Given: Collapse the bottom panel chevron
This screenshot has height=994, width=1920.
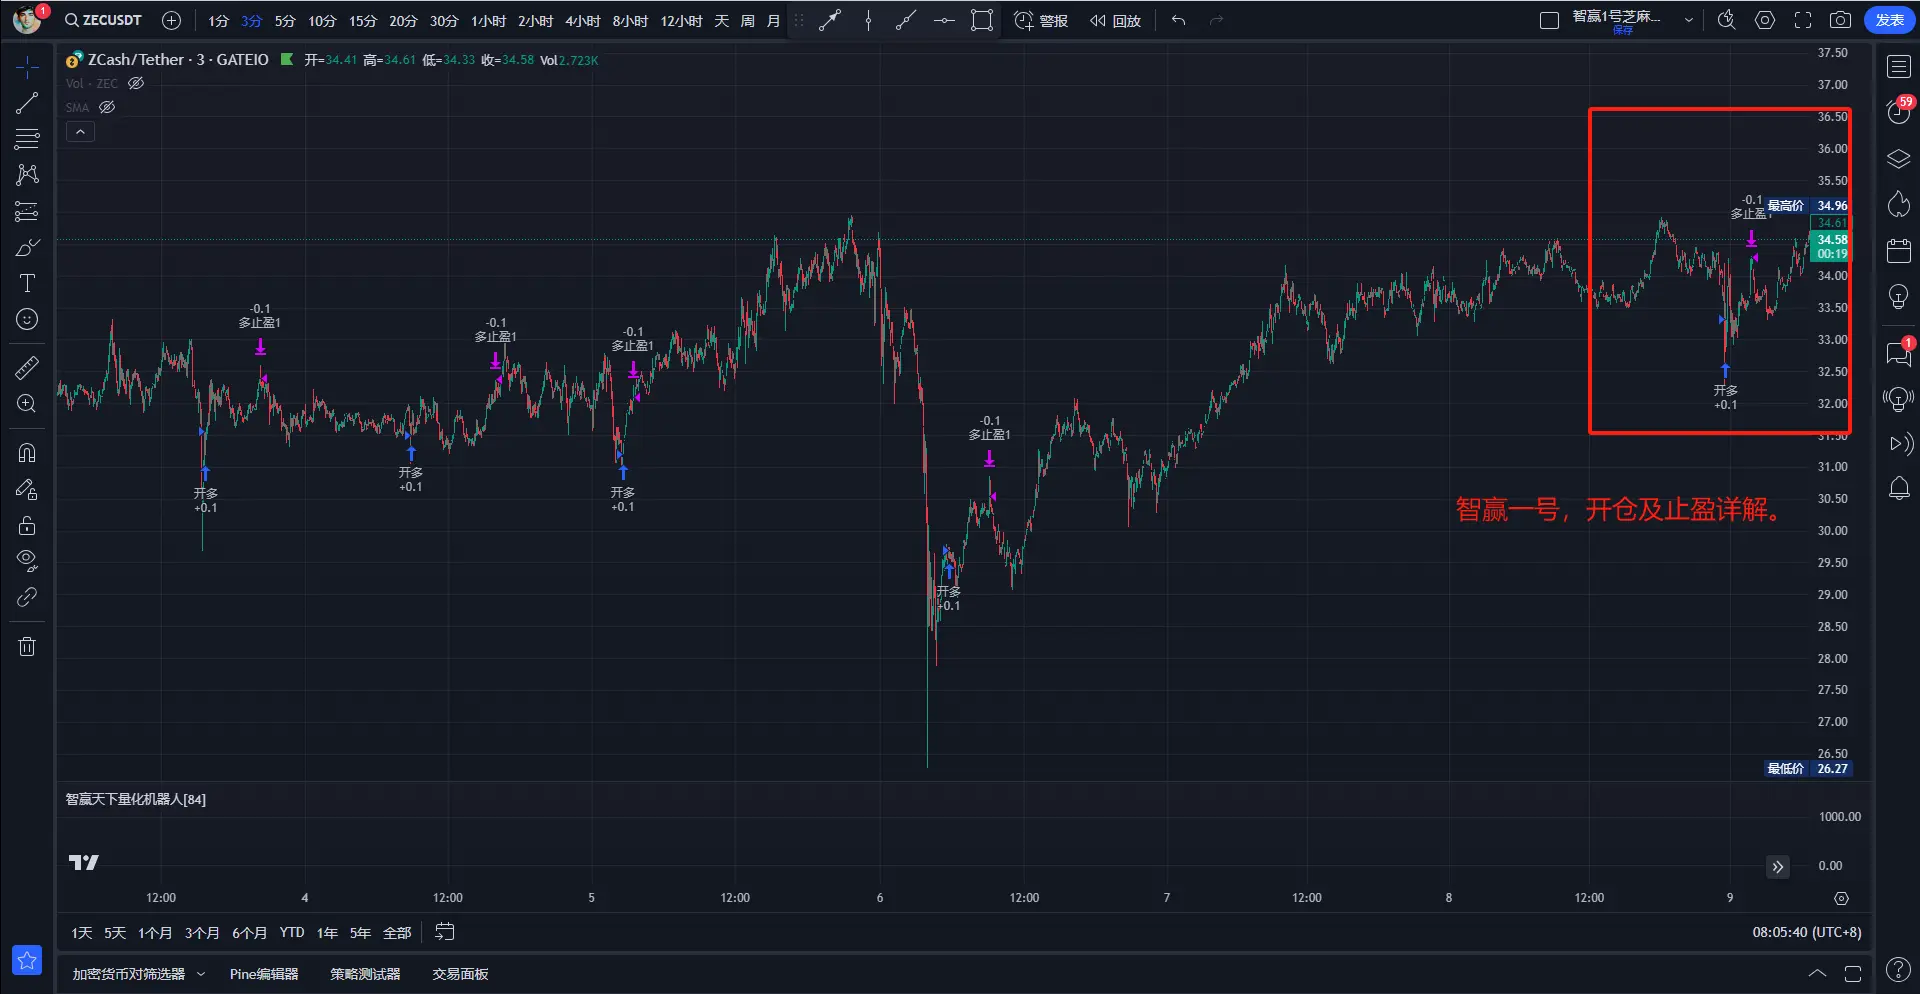Looking at the screenshot, I should (1817, 974).
